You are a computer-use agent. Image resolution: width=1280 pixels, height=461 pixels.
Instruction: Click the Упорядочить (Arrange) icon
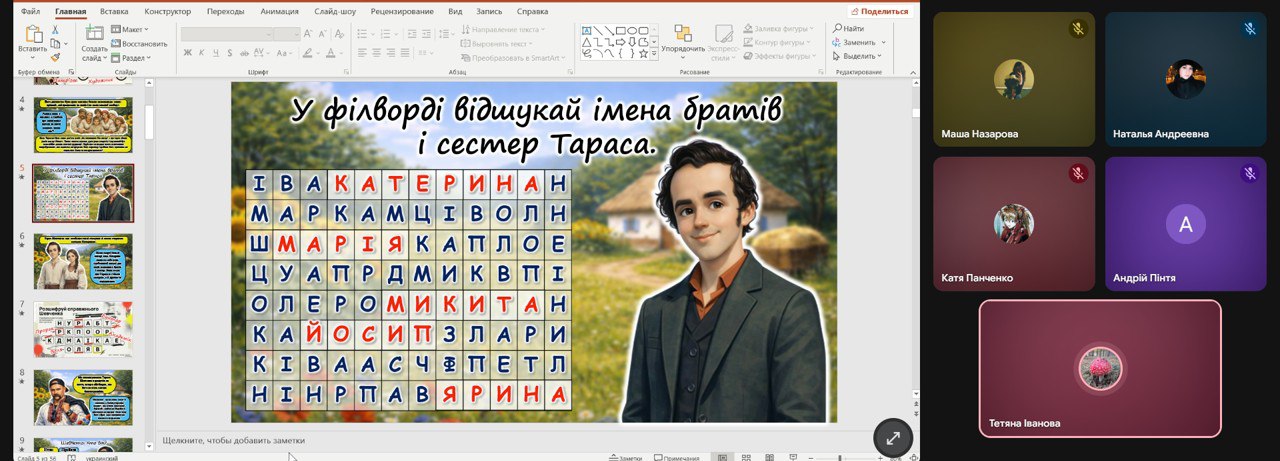683,35
